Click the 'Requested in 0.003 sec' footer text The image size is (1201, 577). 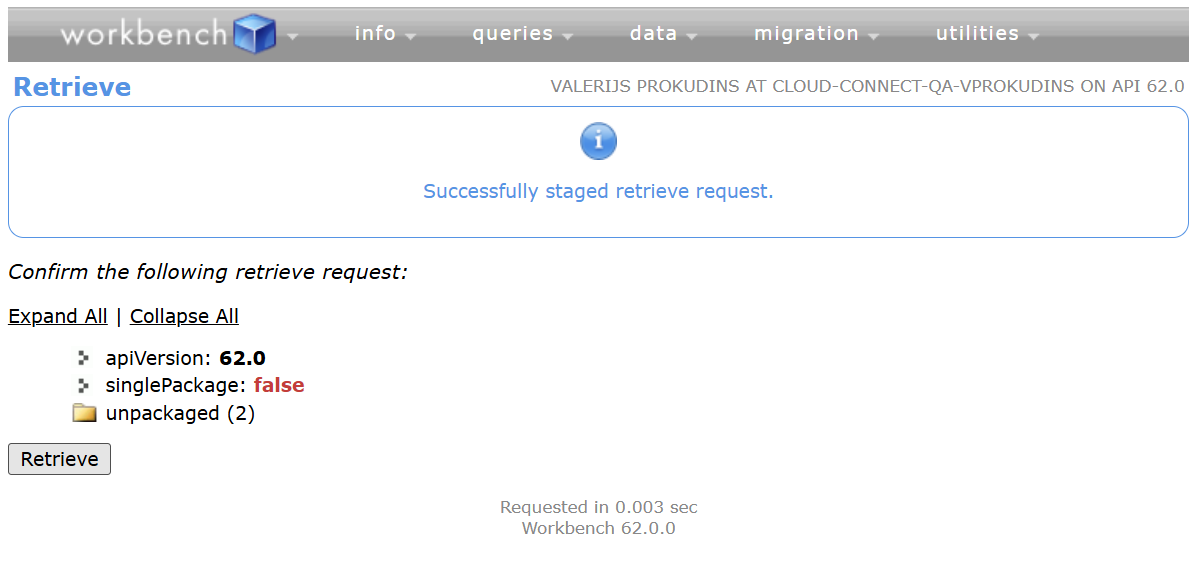click(x=599, y=507)
